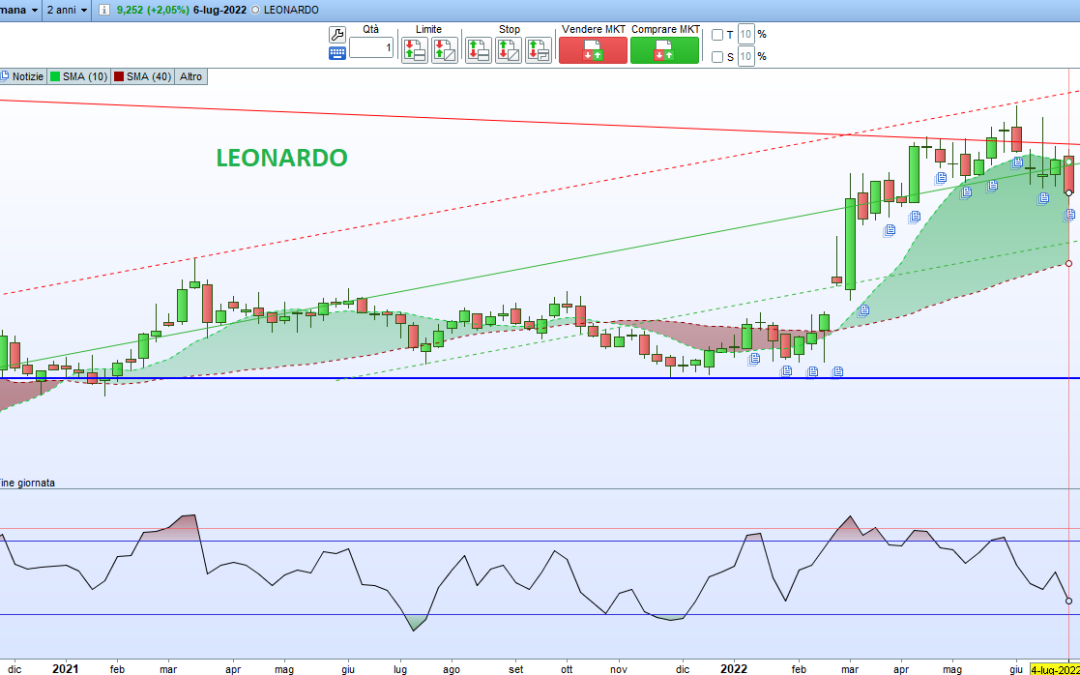Enable the S percentage checkbox
Screen dimensions: 1080x675
tap(717, 57)
